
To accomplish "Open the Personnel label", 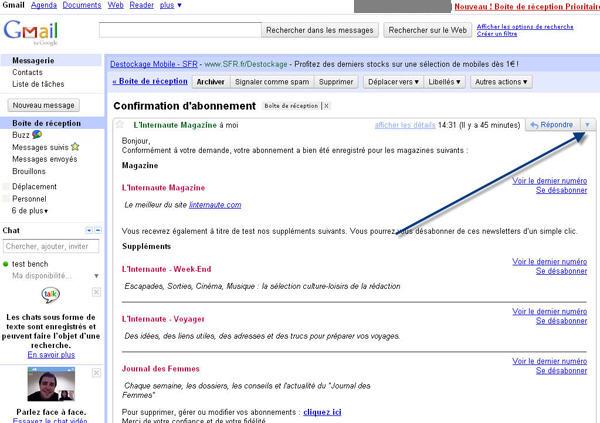I will pos(29,199).
